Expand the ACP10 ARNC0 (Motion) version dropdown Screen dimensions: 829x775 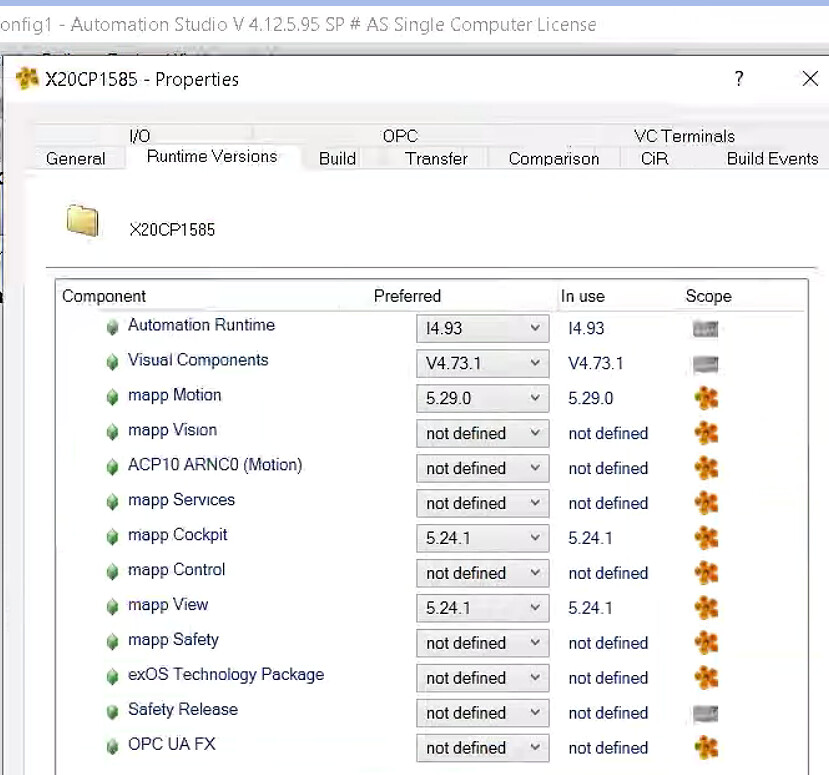(482, 468)
